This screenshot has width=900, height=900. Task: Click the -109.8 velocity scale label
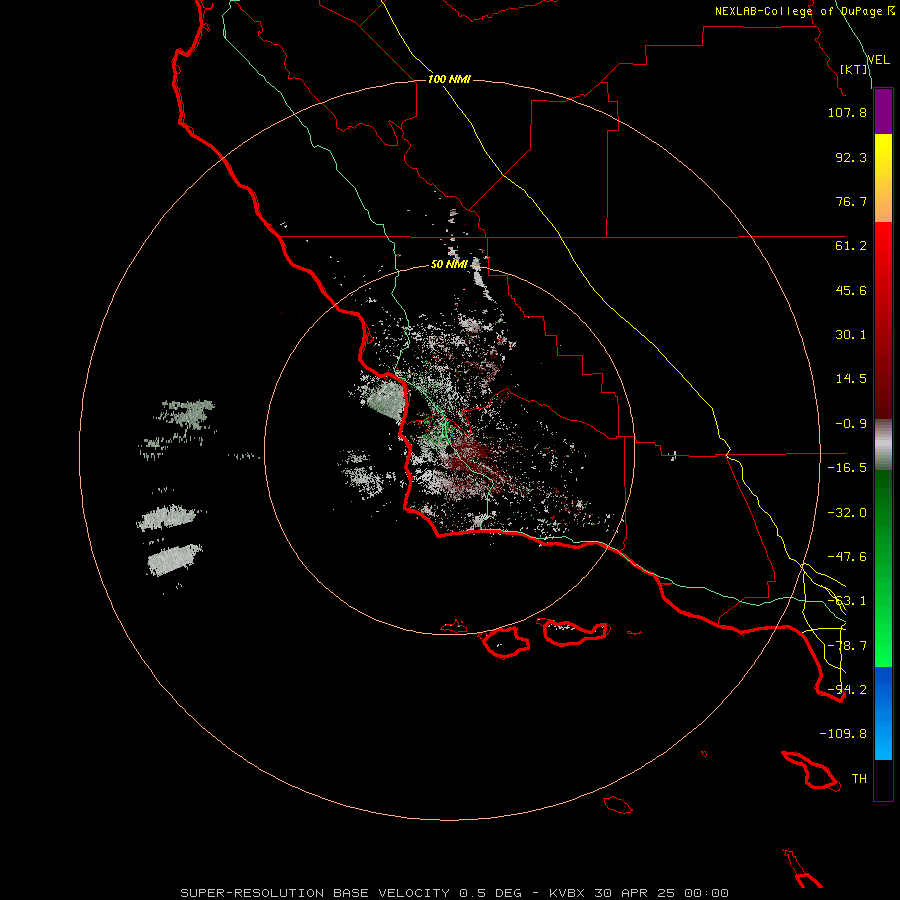pyautogui.click(x=843, y=734)
